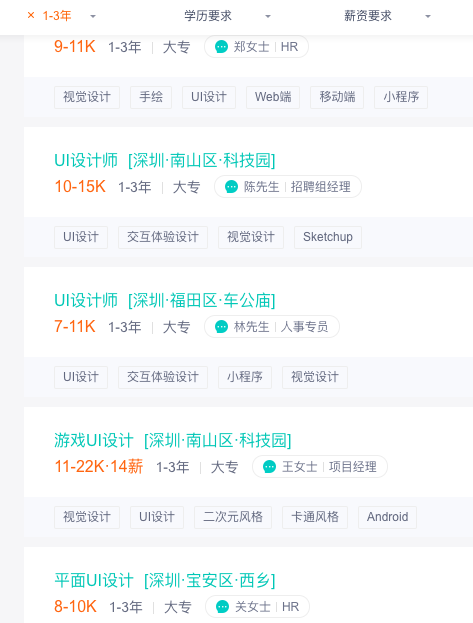Open the UI设计师 job in 福田区·车公庙
The width and height of the screenshot is (473, 623).
(165, 300)
